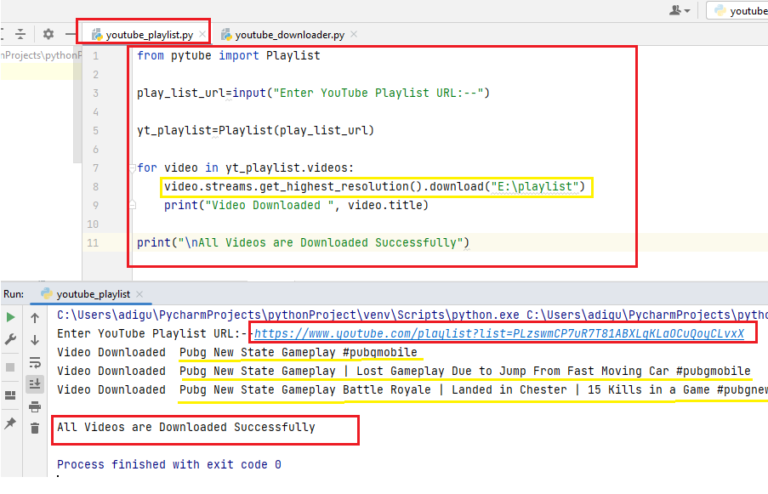Rerun the script with green play button
The width and height of the screenshot is (768, 494).
pyautogui.click(x=10, y=317)
